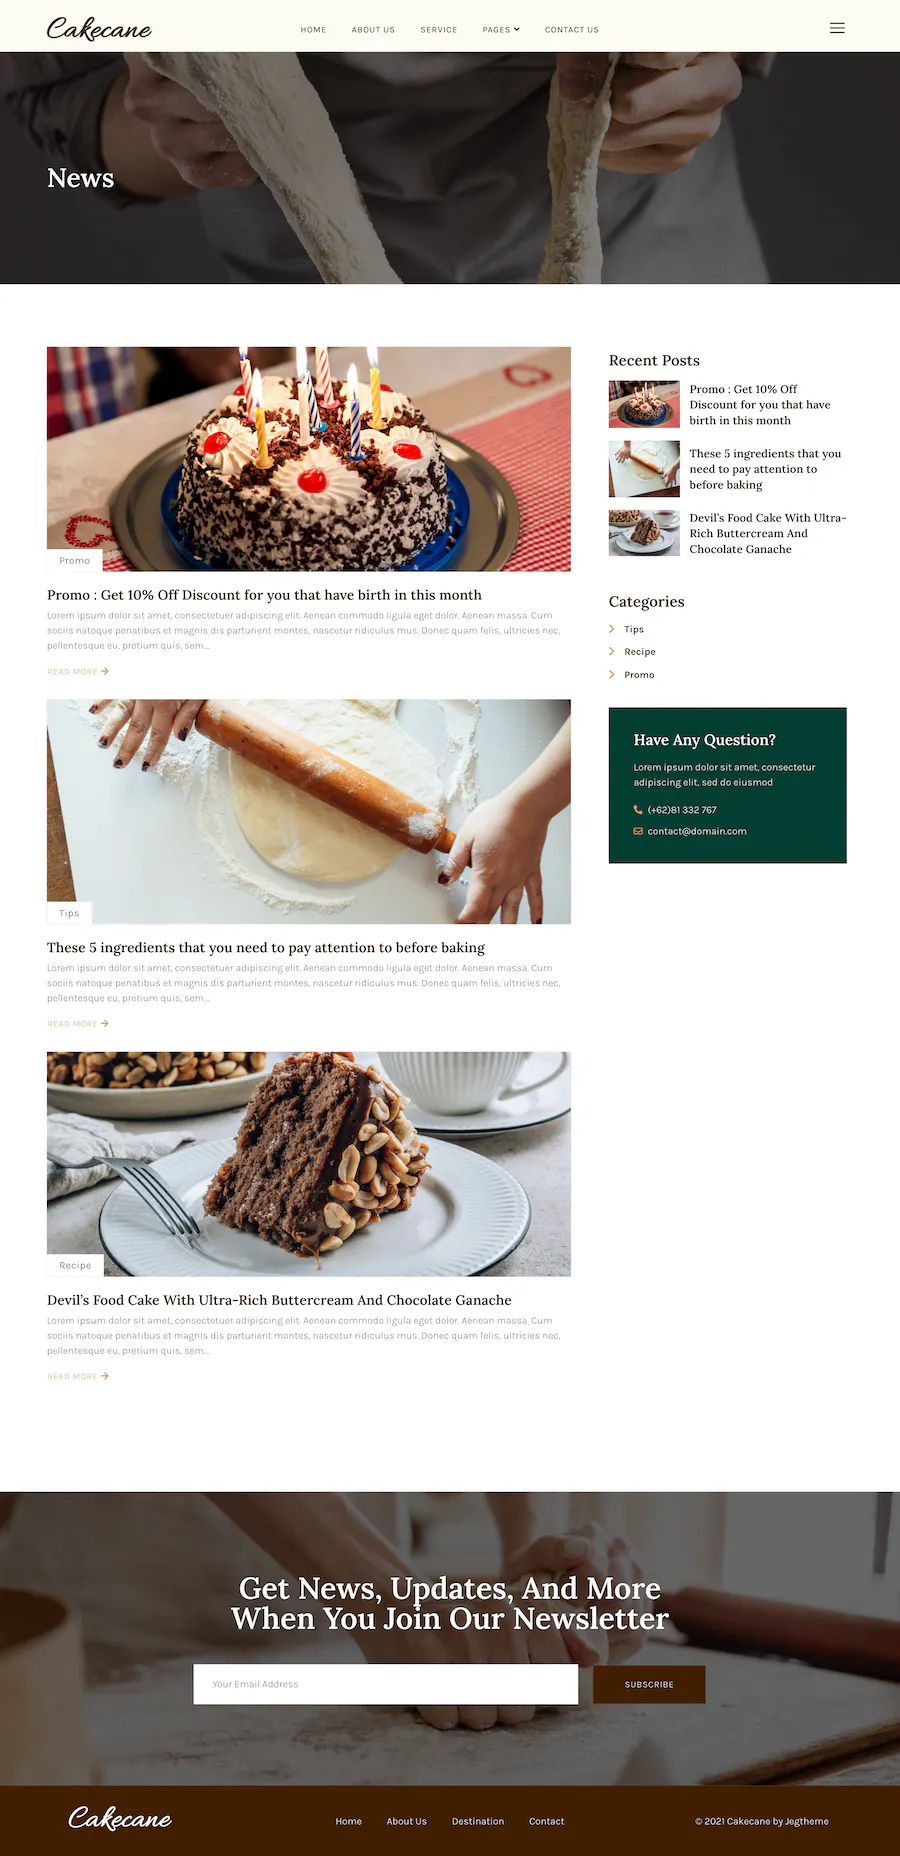Click the Cakecane logo in the footer
Image resolution: width=900 pixels, height=1856 pixels.
point(120,1818)
